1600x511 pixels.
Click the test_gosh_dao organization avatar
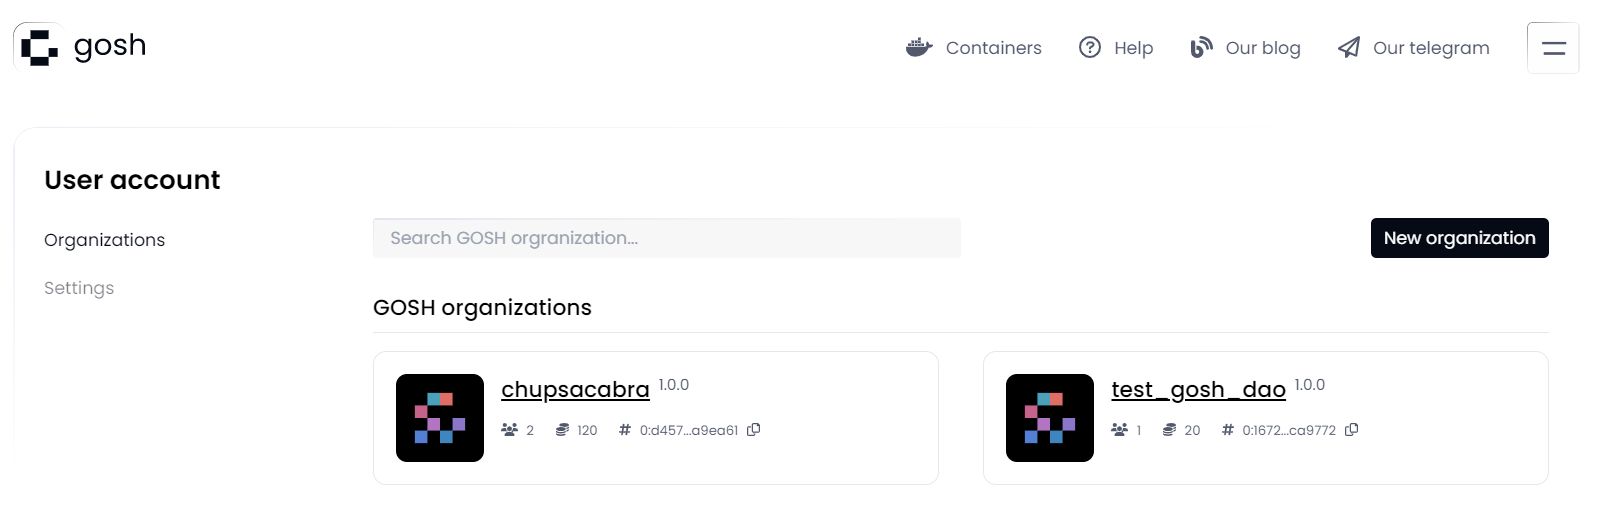[1050, 418]
